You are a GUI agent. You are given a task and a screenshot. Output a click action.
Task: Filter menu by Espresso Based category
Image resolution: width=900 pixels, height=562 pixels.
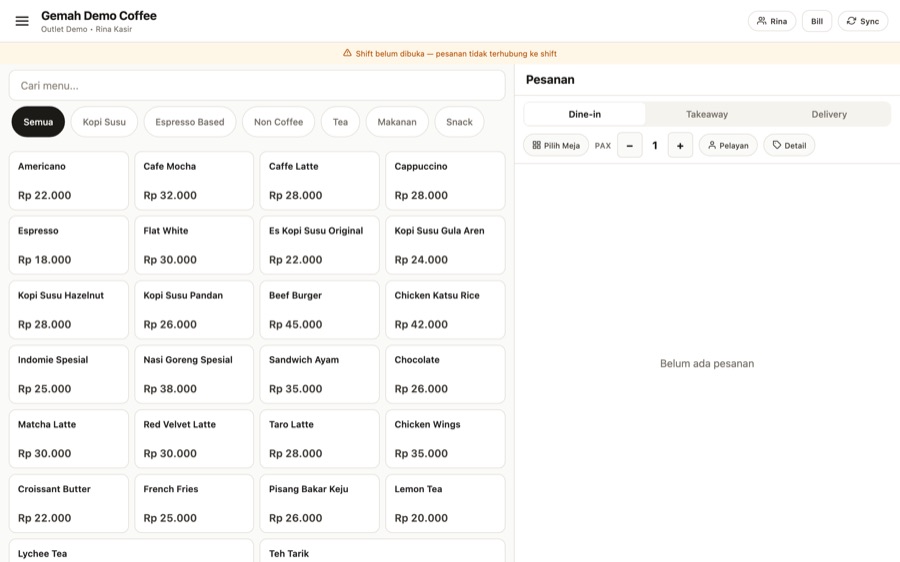point(189,122)
